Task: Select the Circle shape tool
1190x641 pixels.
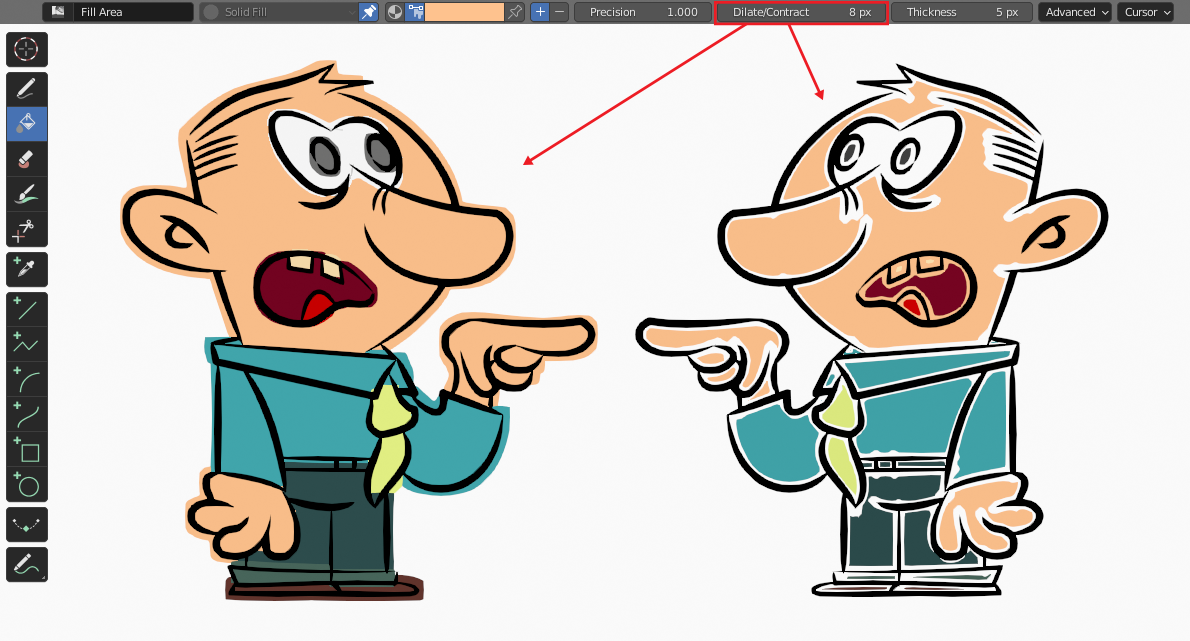Action: 27,485
